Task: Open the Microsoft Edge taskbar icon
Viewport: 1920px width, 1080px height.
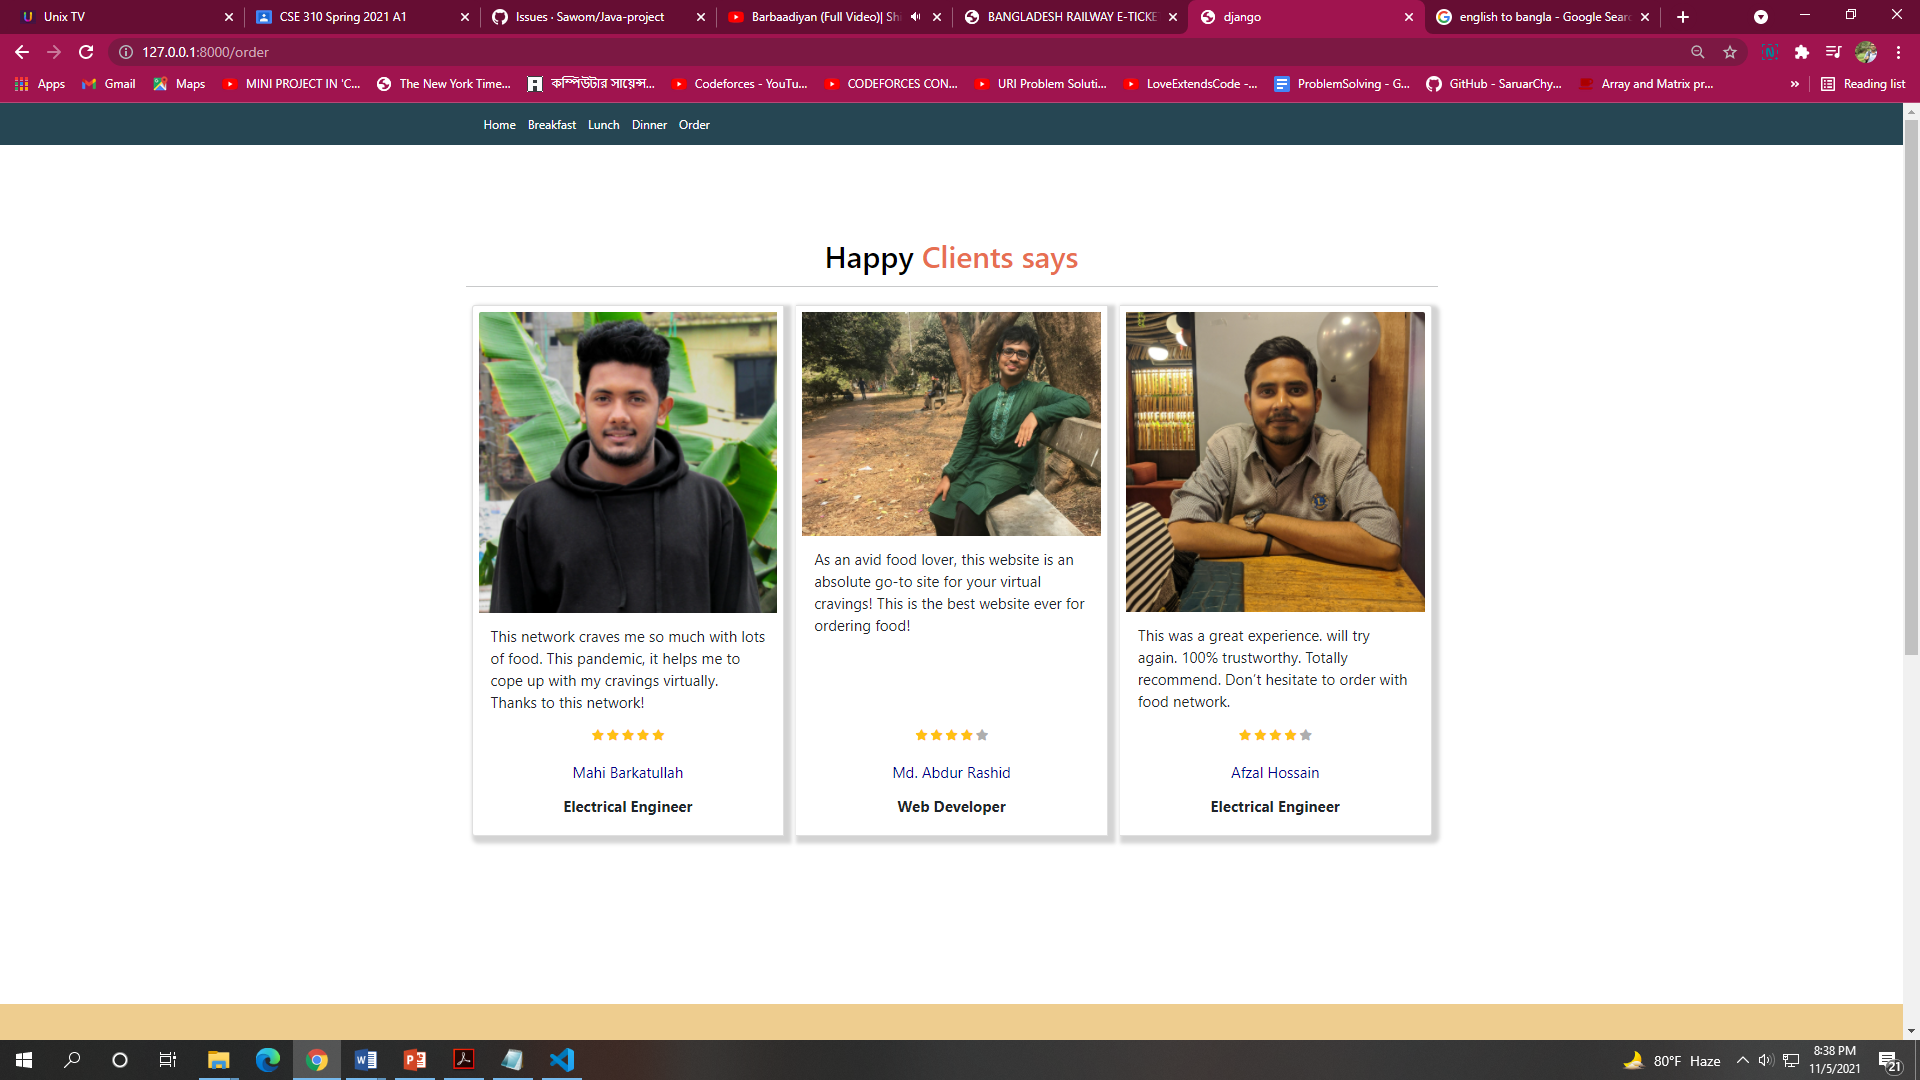Action: click(267, 1060)
